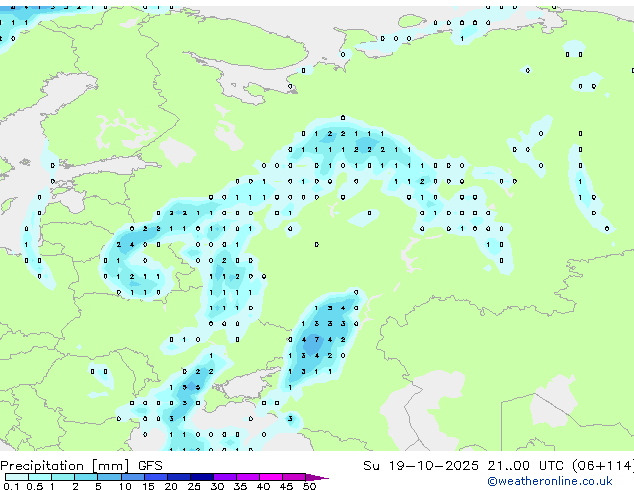Screen dimensions: 634x490
Task: Click the 50 legend scale label
Action: tap(309, 486)
